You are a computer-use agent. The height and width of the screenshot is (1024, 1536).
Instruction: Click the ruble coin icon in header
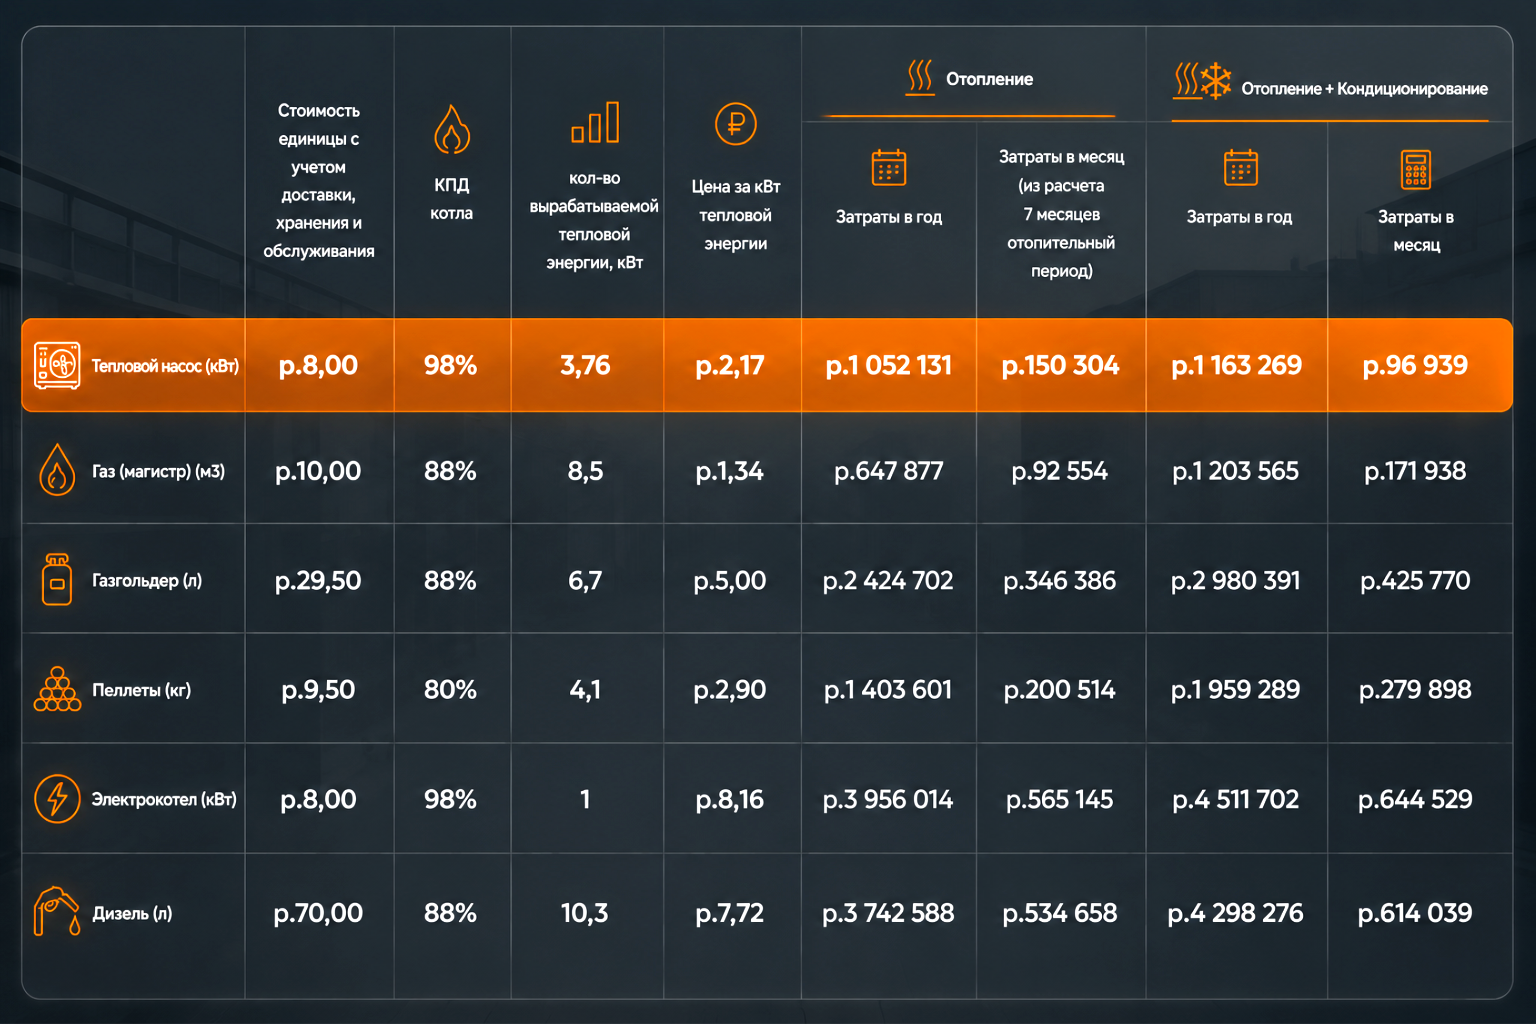[x=736, y=125]
